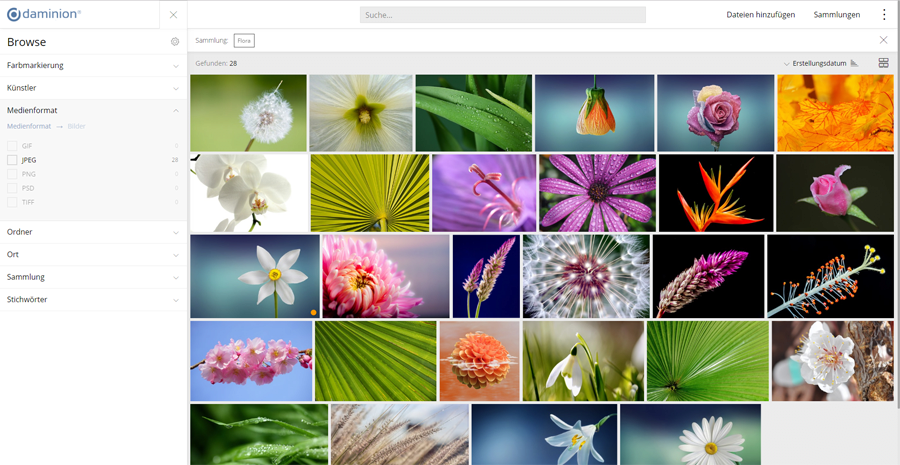Screen dimensions: 900x465
Task: Expand the Stichwörter section
Action: tap(93, 299)
